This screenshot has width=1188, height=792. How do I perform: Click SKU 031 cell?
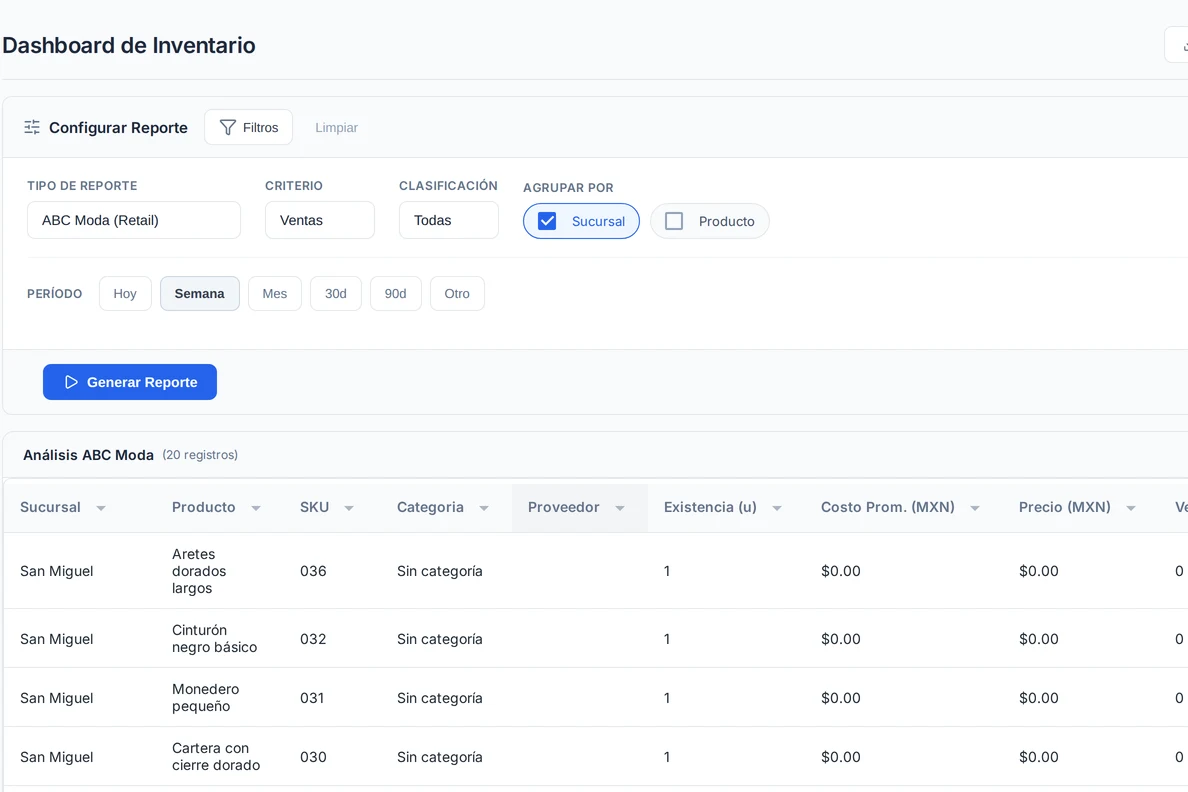coord(312,698)
